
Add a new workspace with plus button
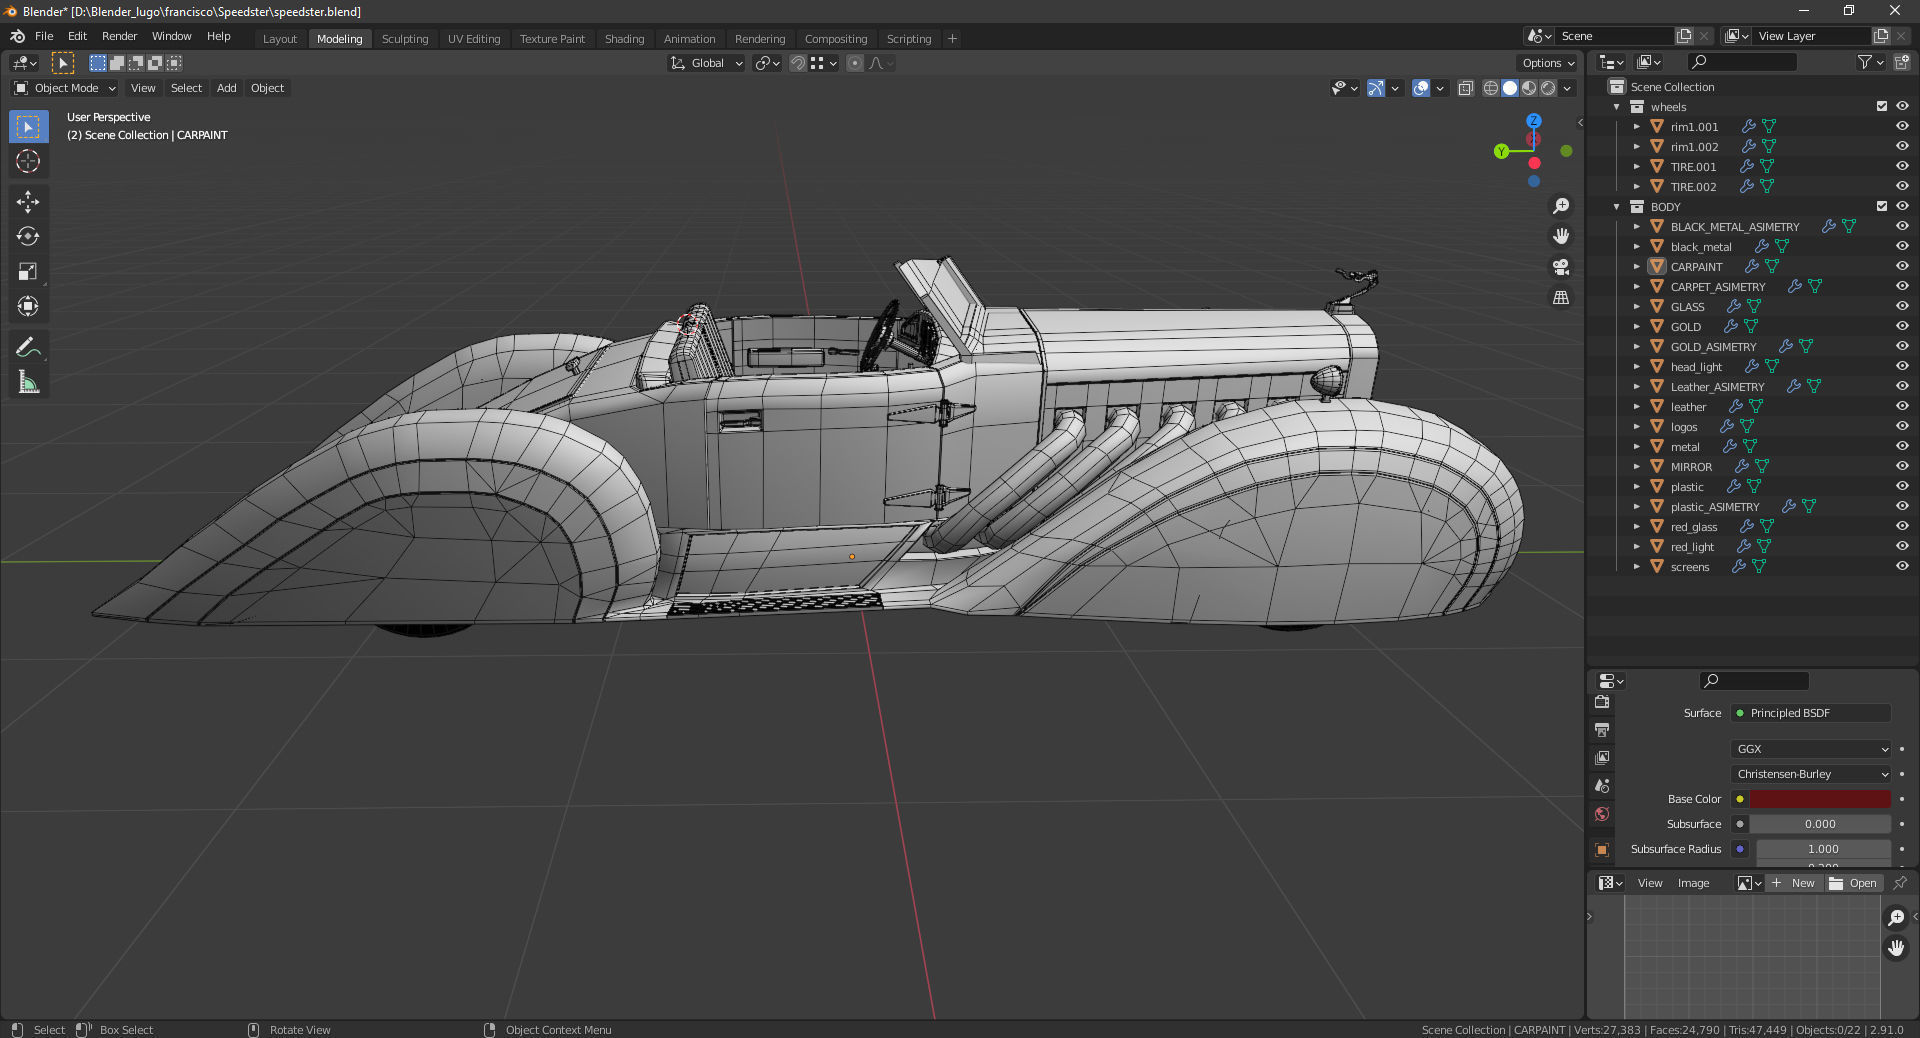pos(952,39)
